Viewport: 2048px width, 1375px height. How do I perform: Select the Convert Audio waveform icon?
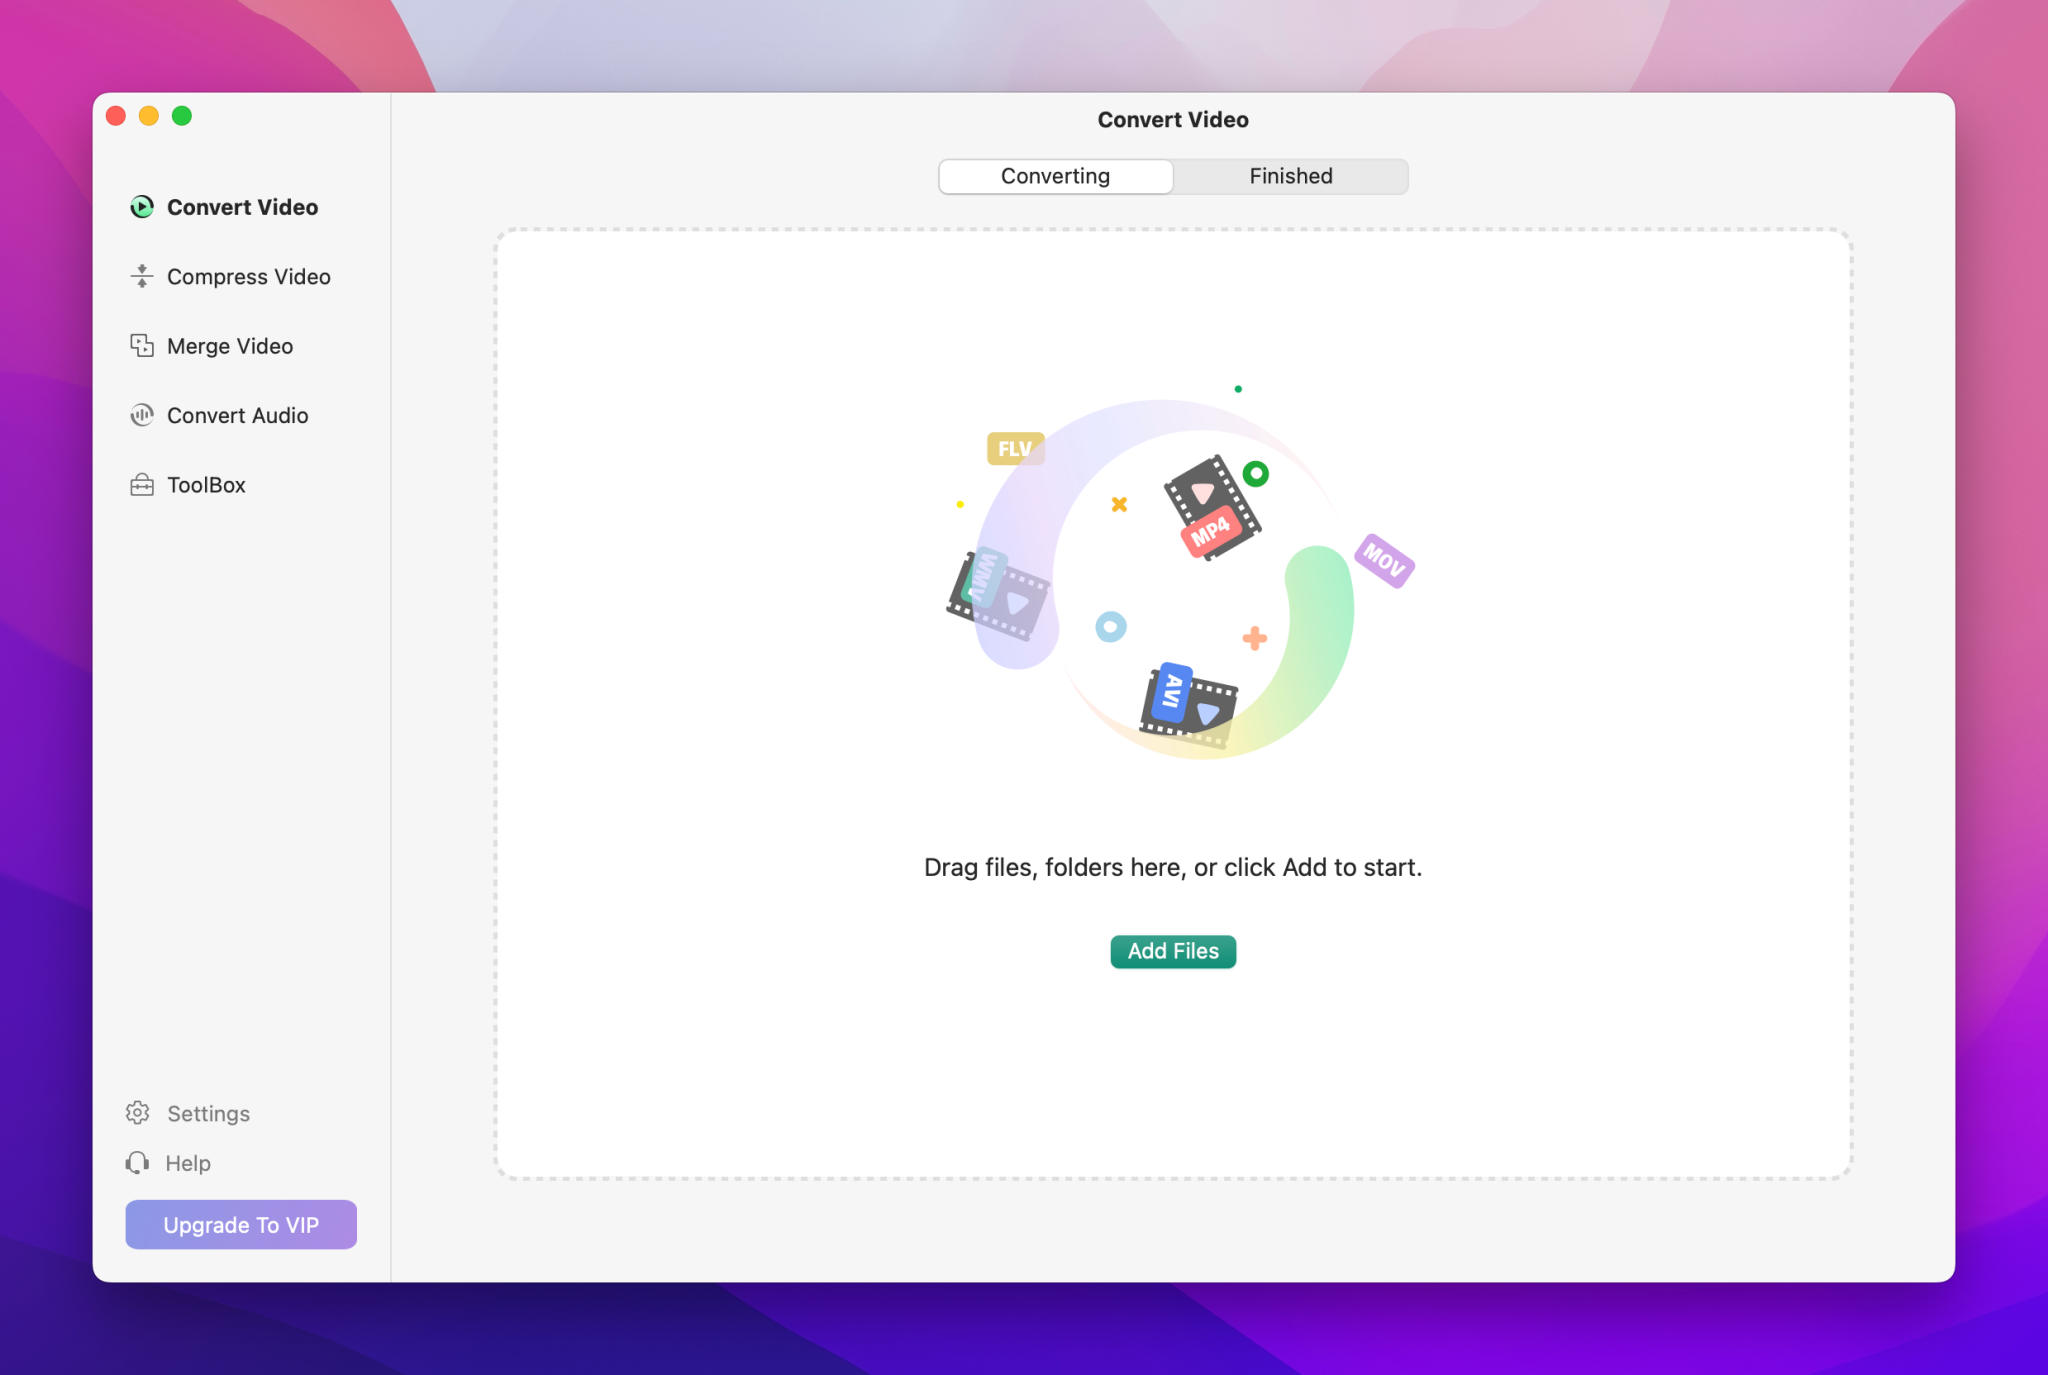pyautogui.click(x=143, y=415)
